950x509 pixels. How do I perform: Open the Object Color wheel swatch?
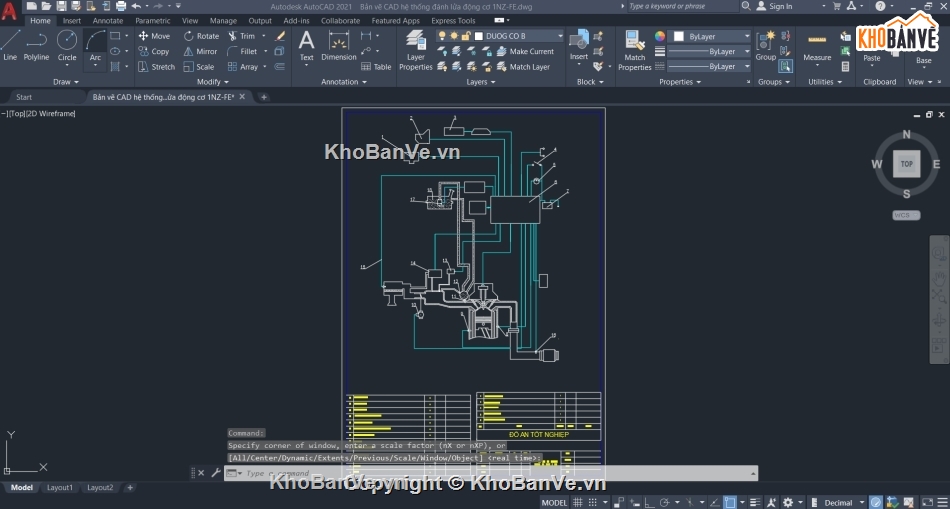click(x=660, y=36)
